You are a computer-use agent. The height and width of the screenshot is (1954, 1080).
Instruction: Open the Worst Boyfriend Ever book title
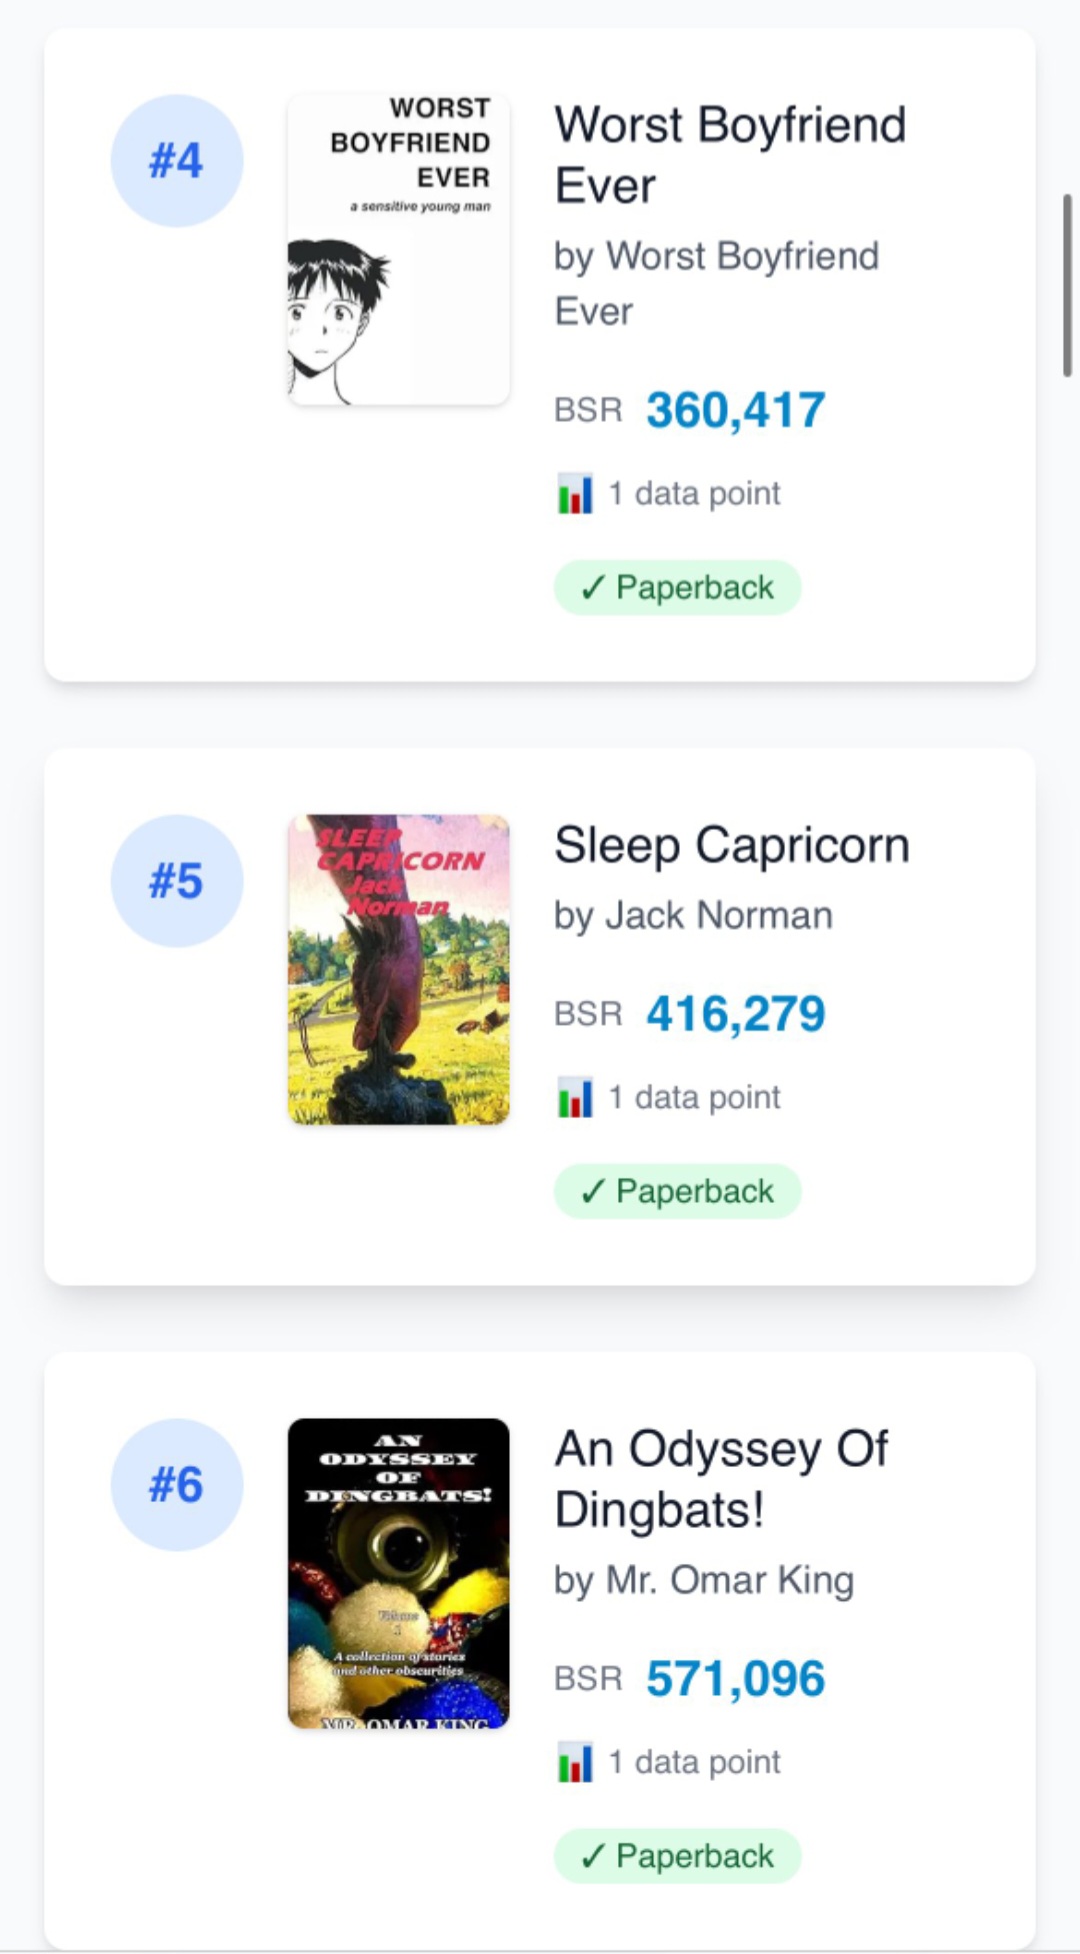730,155
